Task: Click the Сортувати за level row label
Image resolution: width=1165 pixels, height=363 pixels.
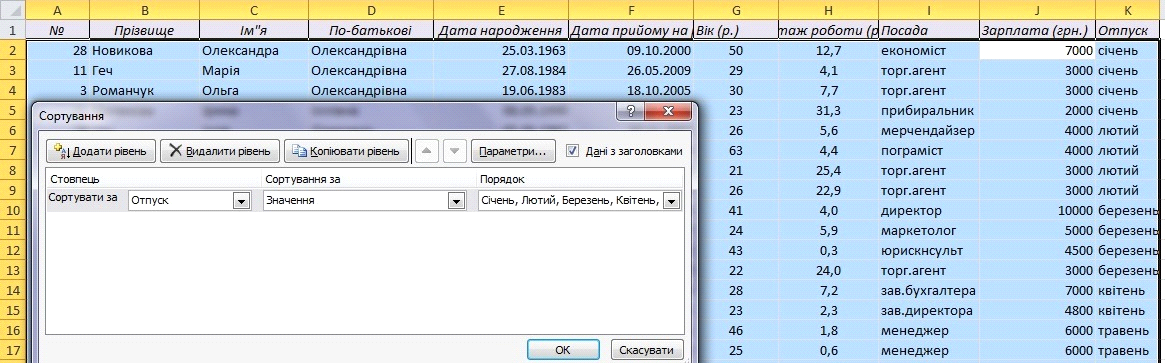Action: [82, 197]
